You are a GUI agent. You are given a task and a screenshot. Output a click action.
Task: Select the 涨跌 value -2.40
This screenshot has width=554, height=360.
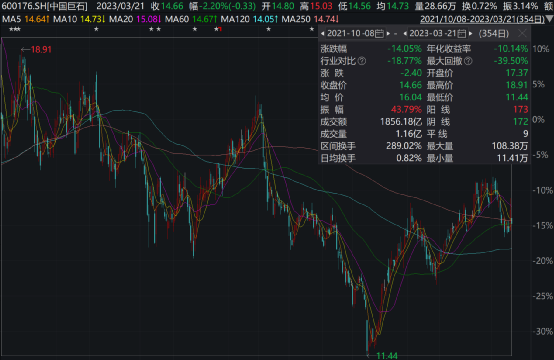(x=411, y=73)
